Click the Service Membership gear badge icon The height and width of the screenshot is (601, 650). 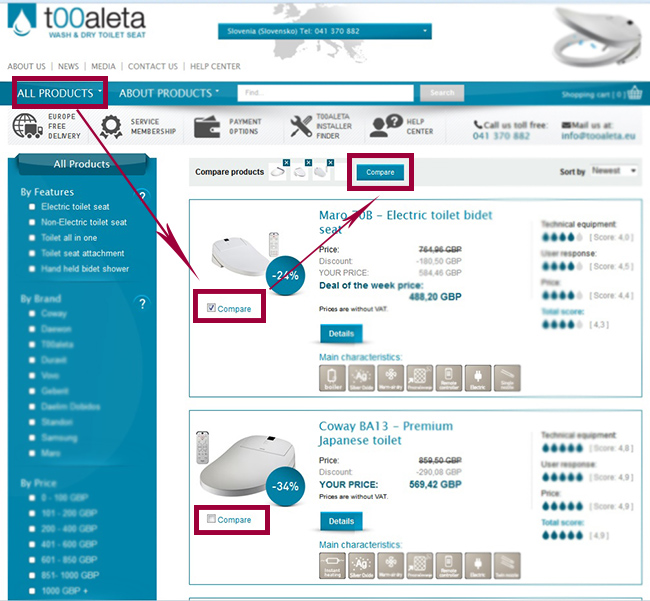[x=111, y=126]
